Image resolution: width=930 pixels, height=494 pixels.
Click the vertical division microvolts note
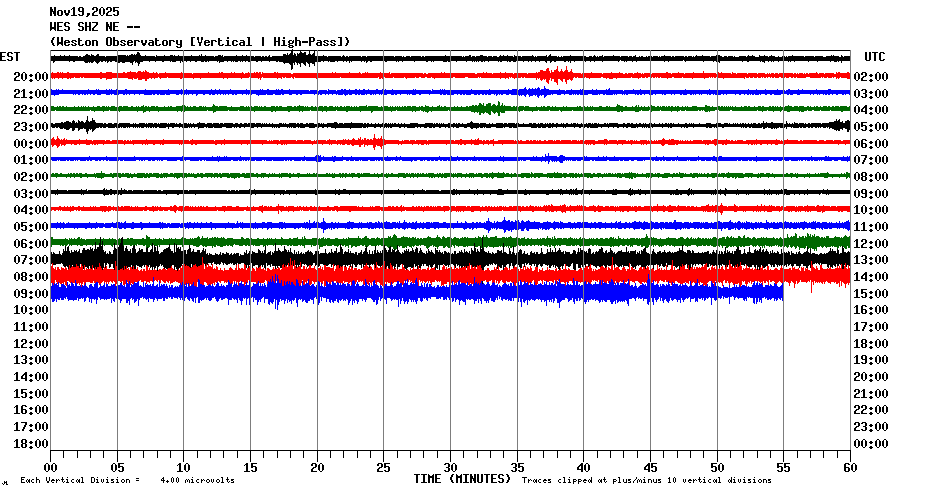(127, 481)
